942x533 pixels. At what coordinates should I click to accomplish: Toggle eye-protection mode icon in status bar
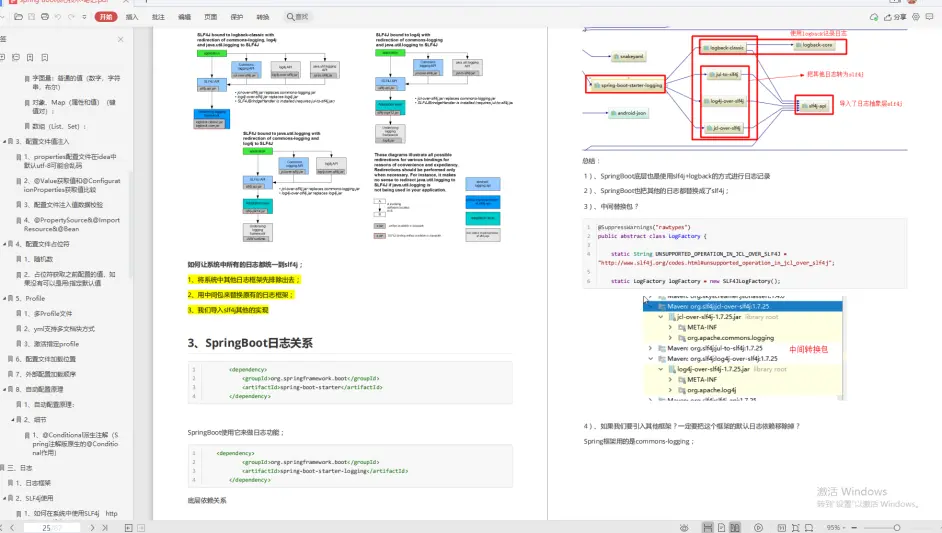684,528
